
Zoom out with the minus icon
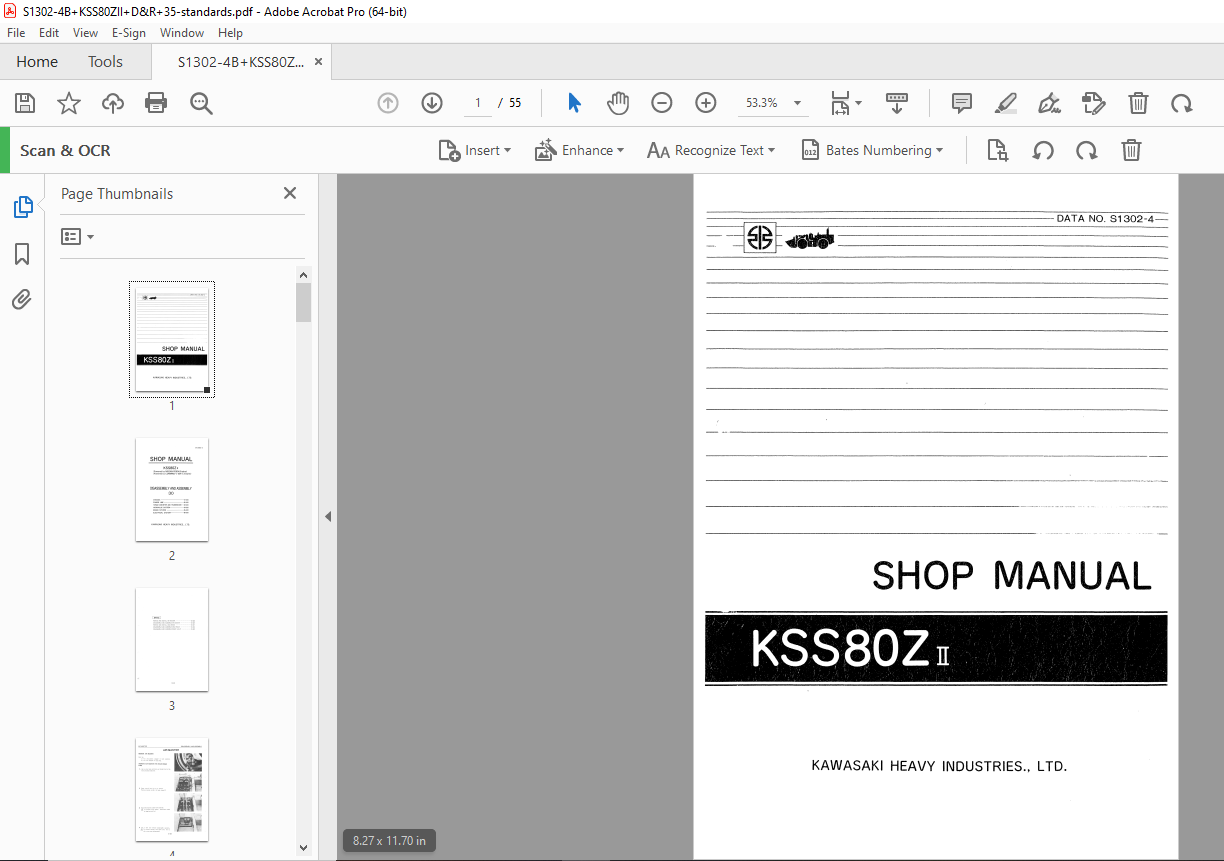[x=662, y=103]
